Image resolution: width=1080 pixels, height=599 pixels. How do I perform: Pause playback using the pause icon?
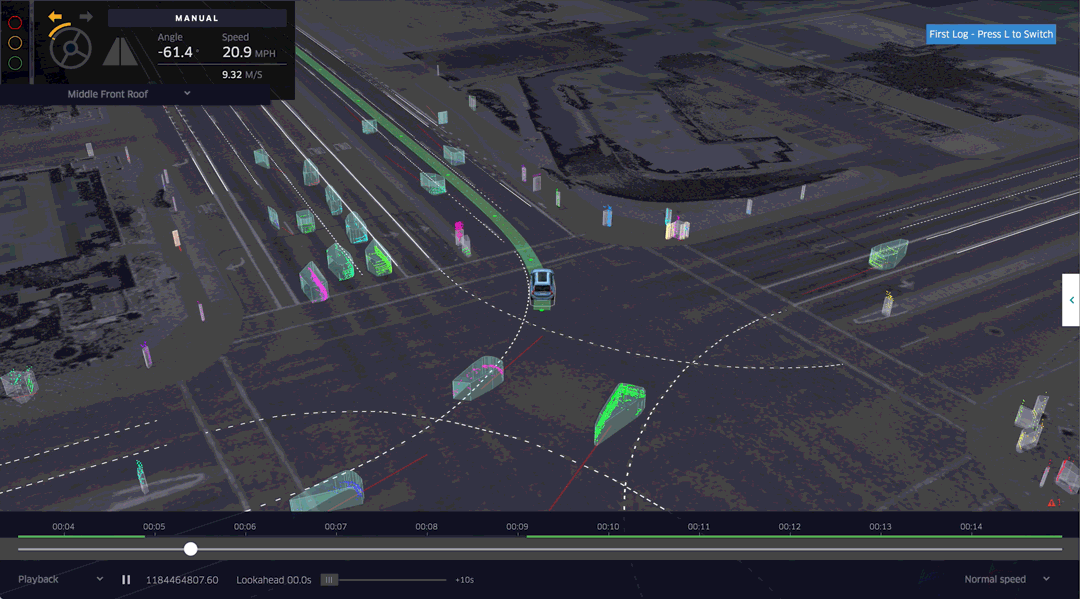tap(126, 579)
